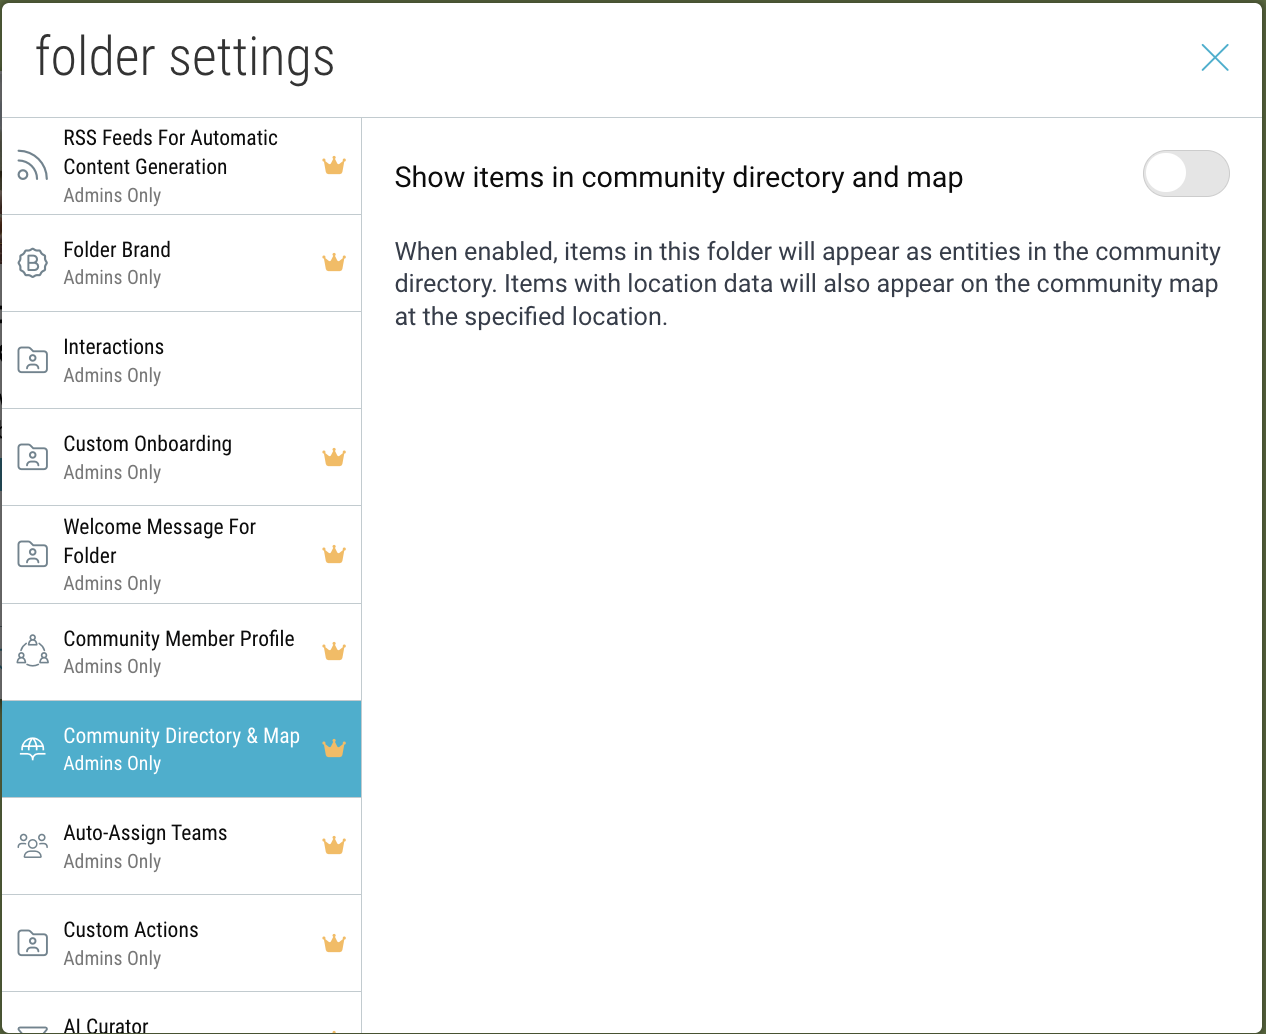
Task: Click the 'Show items in community directory and map' label
Action: (679, 177)
